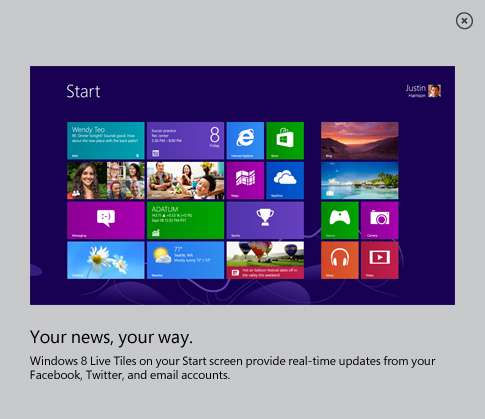Screen dimensions: 485x419
Task: Open the Calendar tile showing 8
Action: point(185,141)
